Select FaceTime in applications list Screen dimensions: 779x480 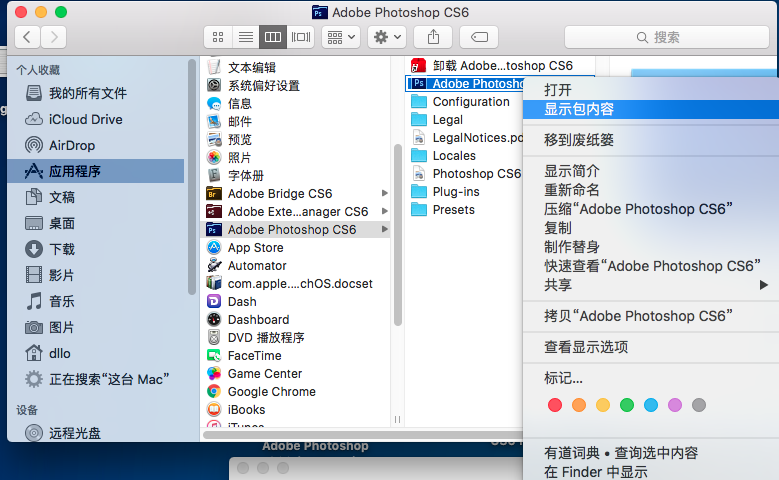point(295,355)
